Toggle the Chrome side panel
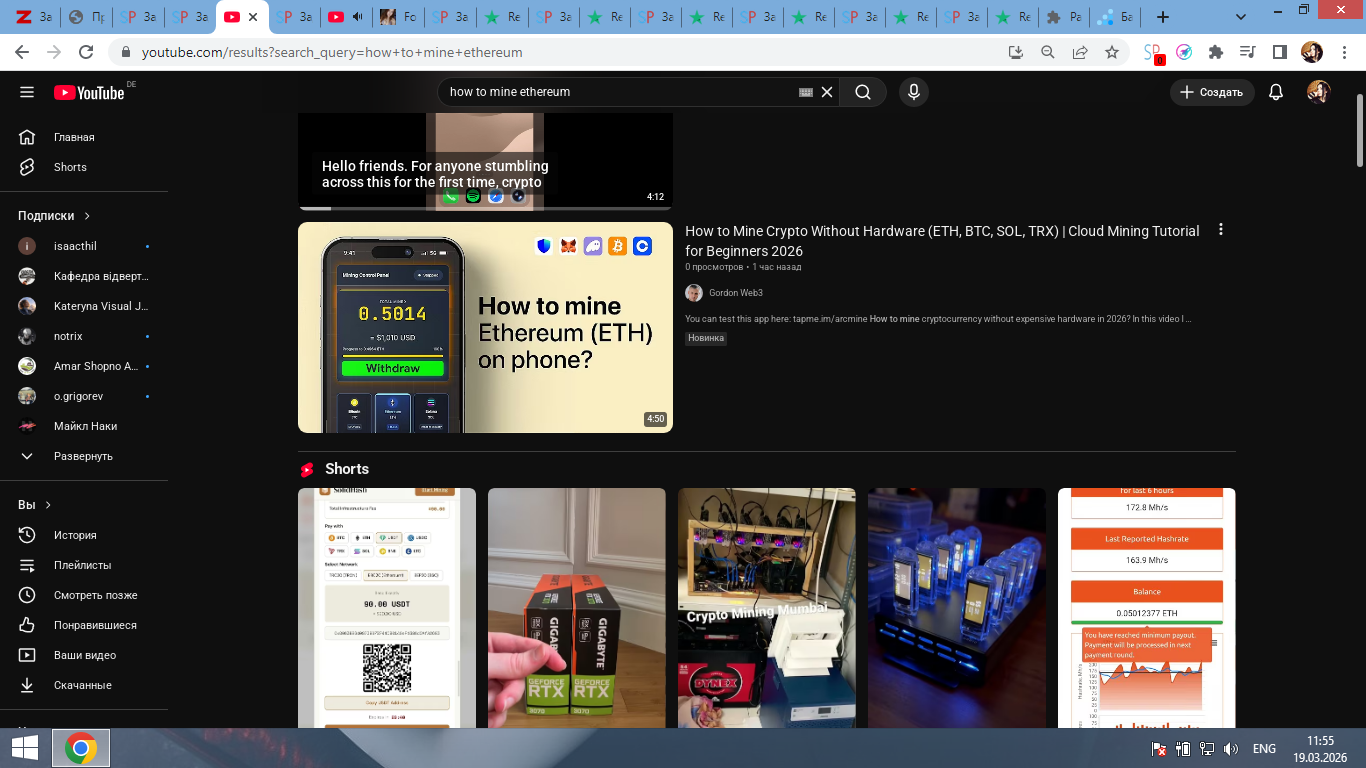 point(1279,52)
